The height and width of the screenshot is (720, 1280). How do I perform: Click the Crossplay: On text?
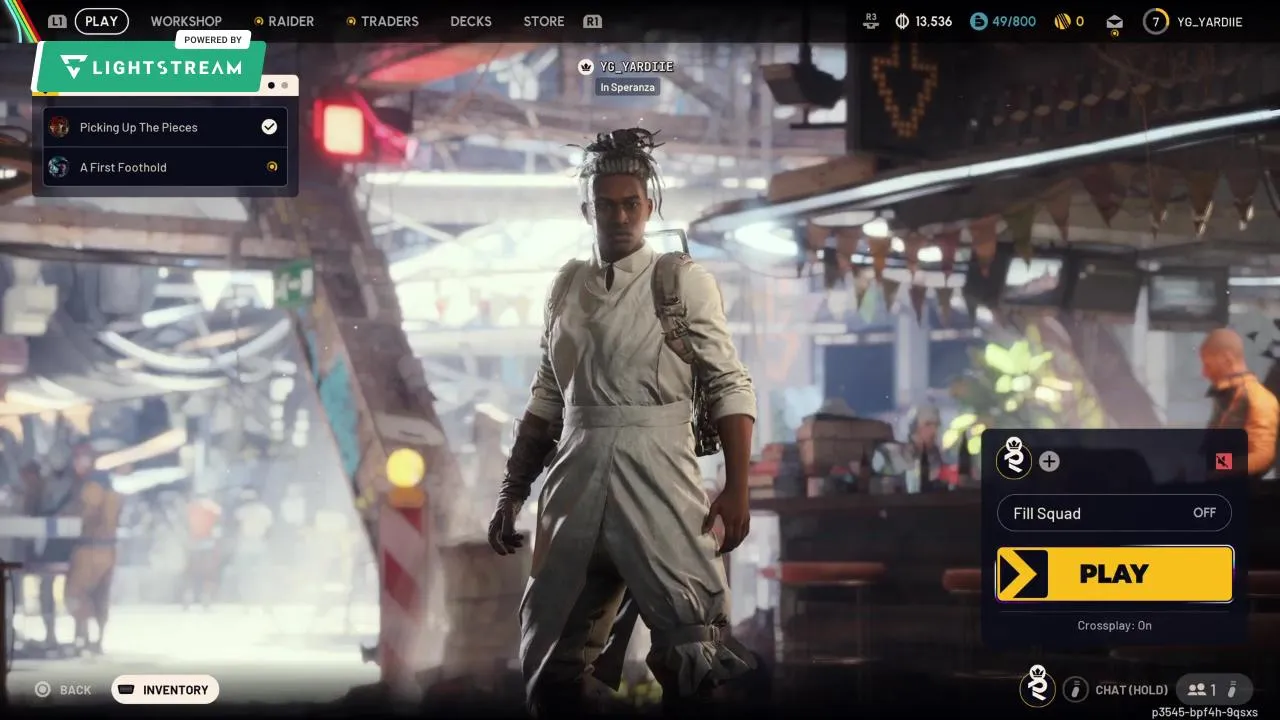[x=1114, y=625]
